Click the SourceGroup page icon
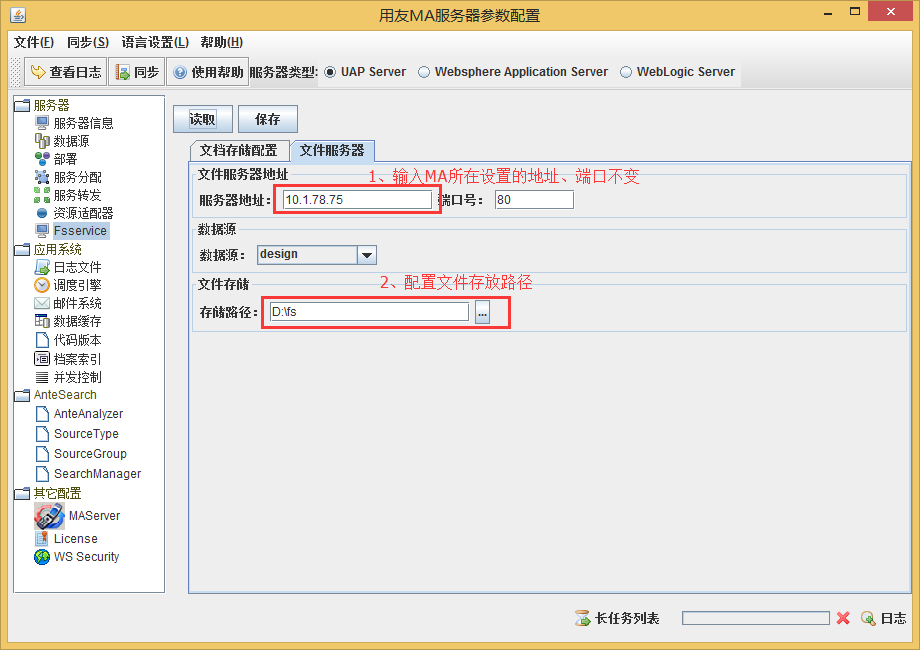 [x=42, y=453]
